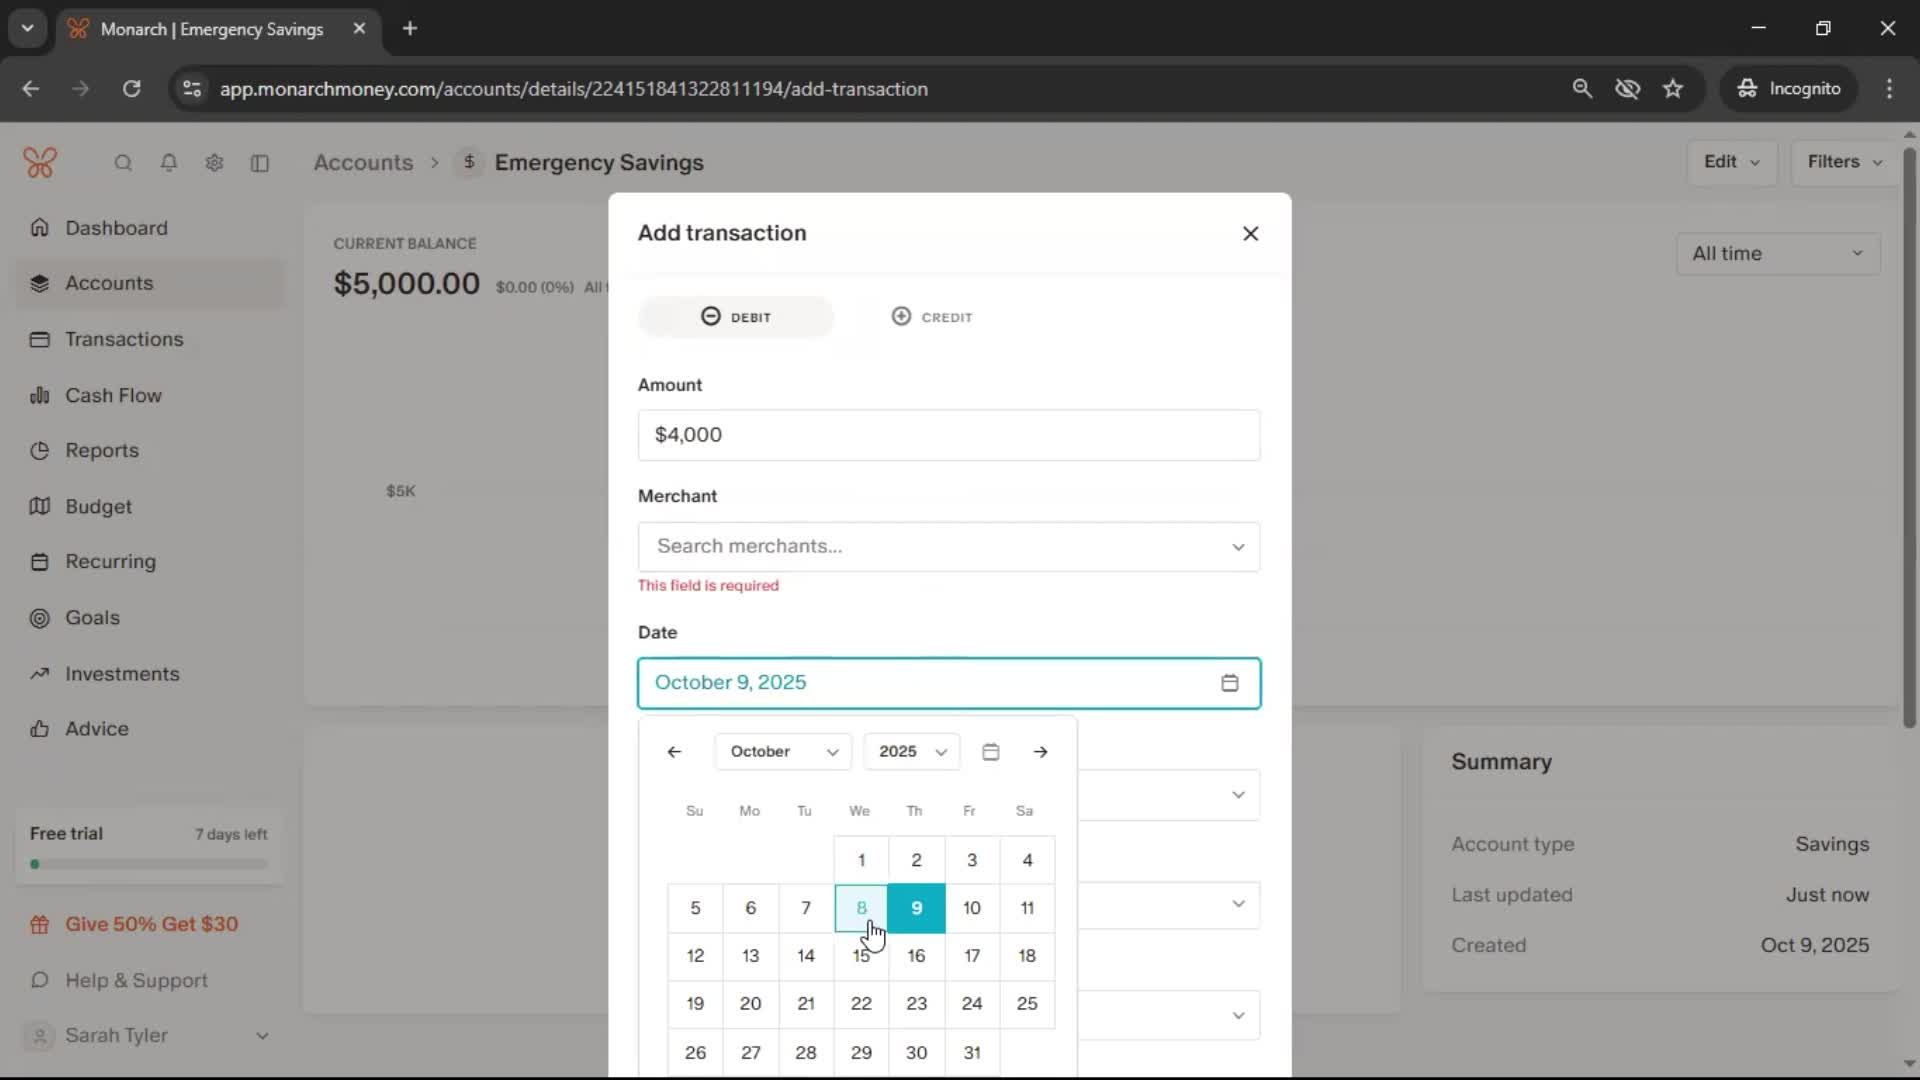1920x1080 pixels.
Task: Go to Cash Flow in sidebar
Action: pos(113,395)
